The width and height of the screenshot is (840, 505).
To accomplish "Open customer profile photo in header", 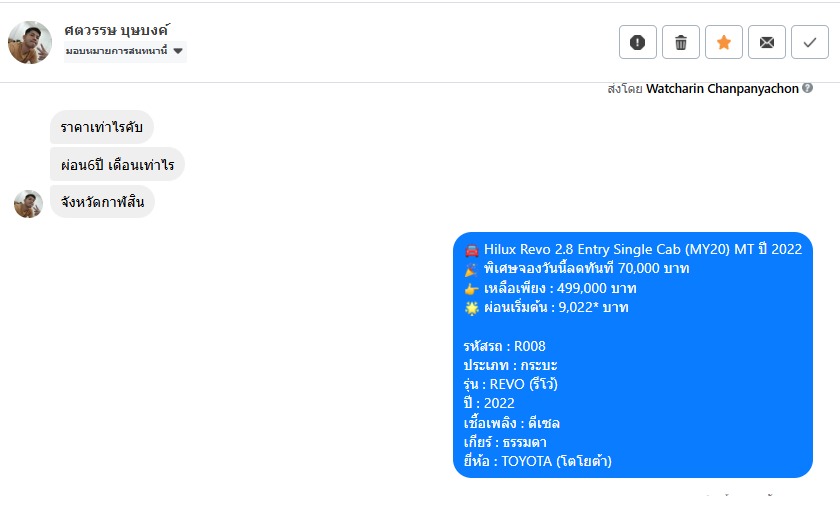I will [30, 42].
